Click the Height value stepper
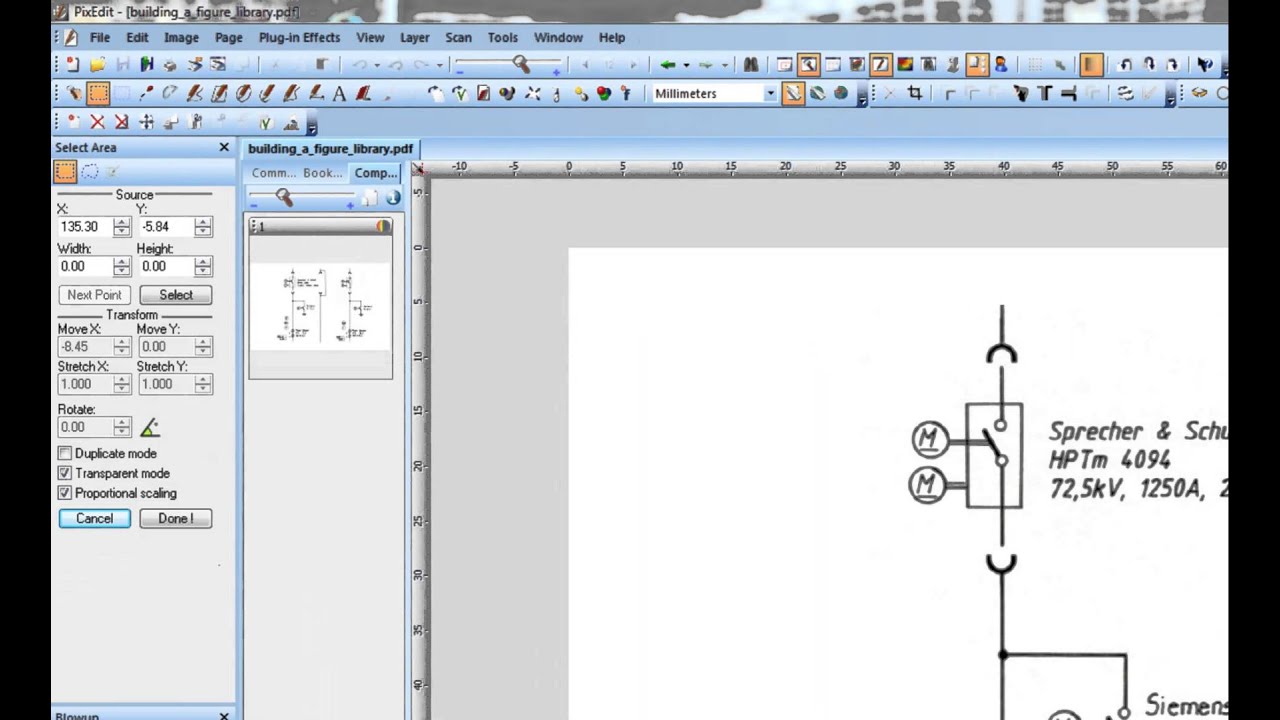Viewport: 1280px width, 720px height. coord(203,267)
